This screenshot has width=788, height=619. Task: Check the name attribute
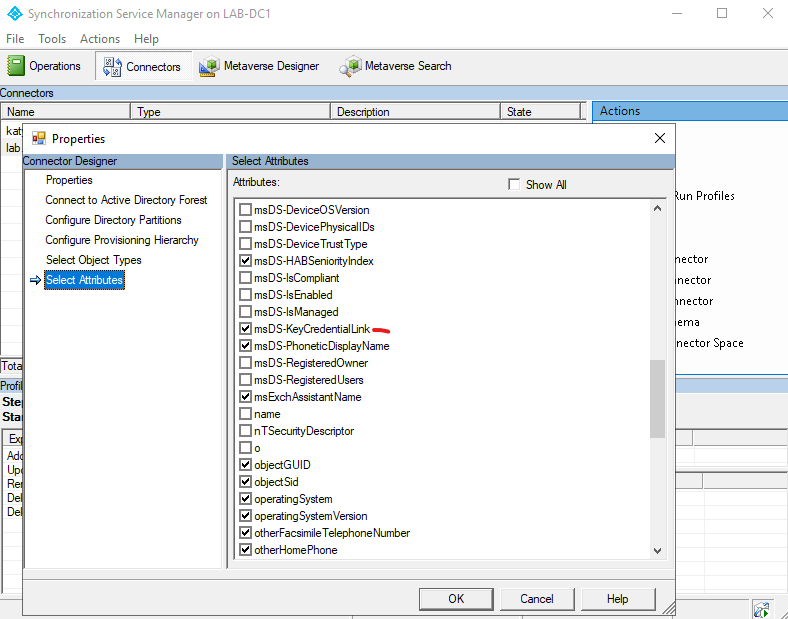coord(245,414)
